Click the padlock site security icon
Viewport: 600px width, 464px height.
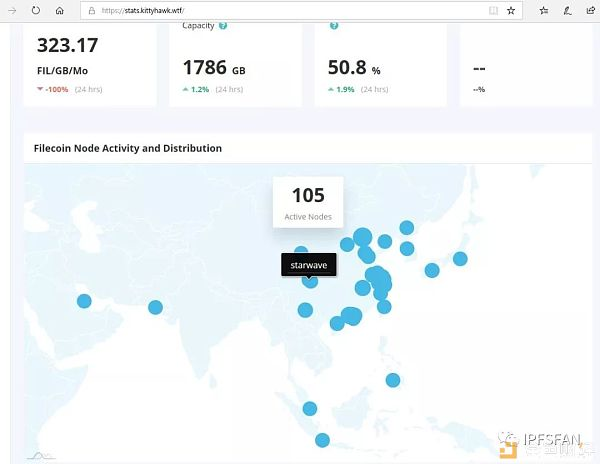point(92,11)
